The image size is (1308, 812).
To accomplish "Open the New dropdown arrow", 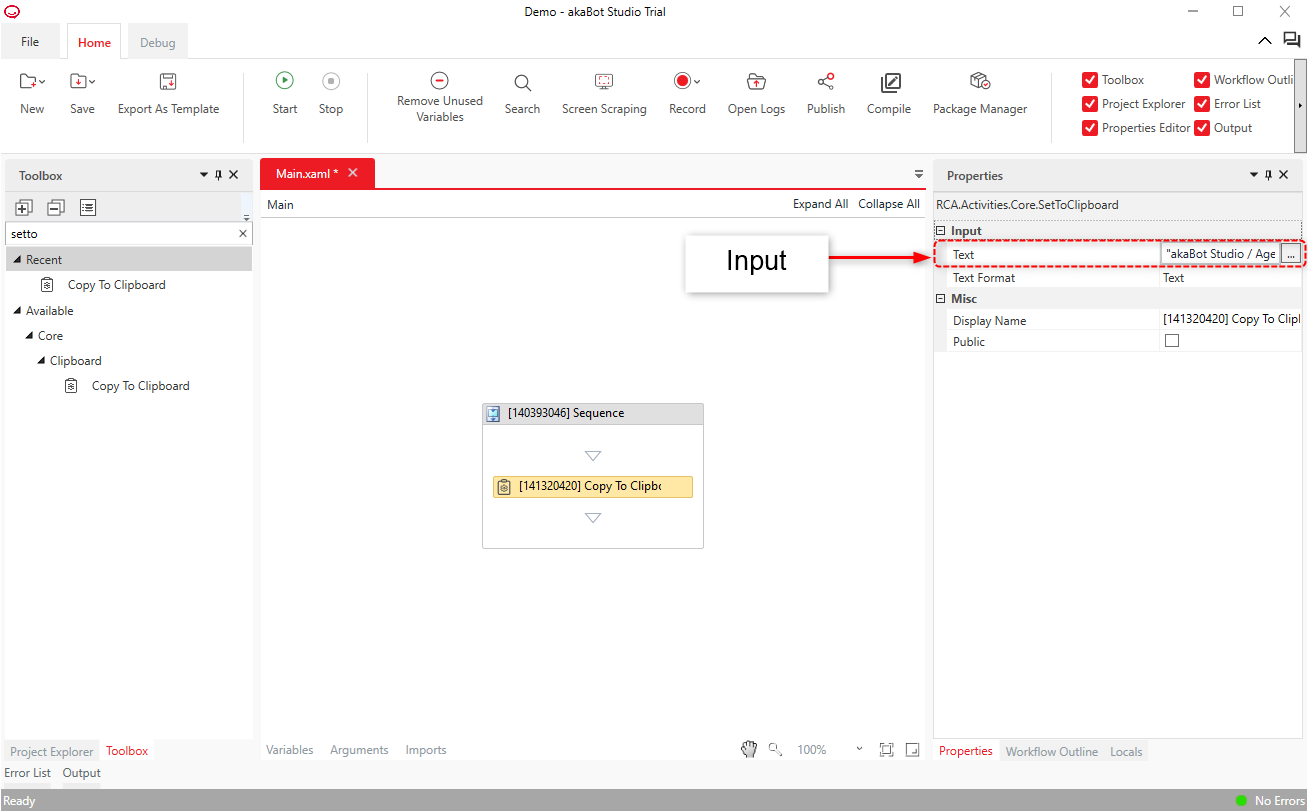I will click(42, 82).
